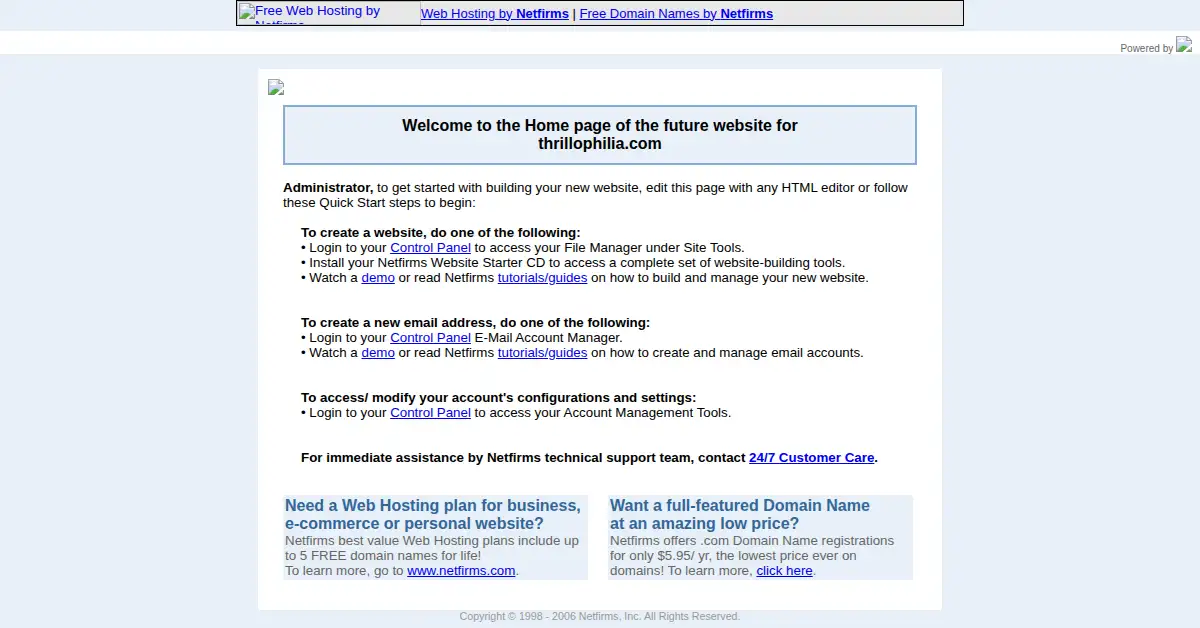Open demo link in create website section

[378, 278]
